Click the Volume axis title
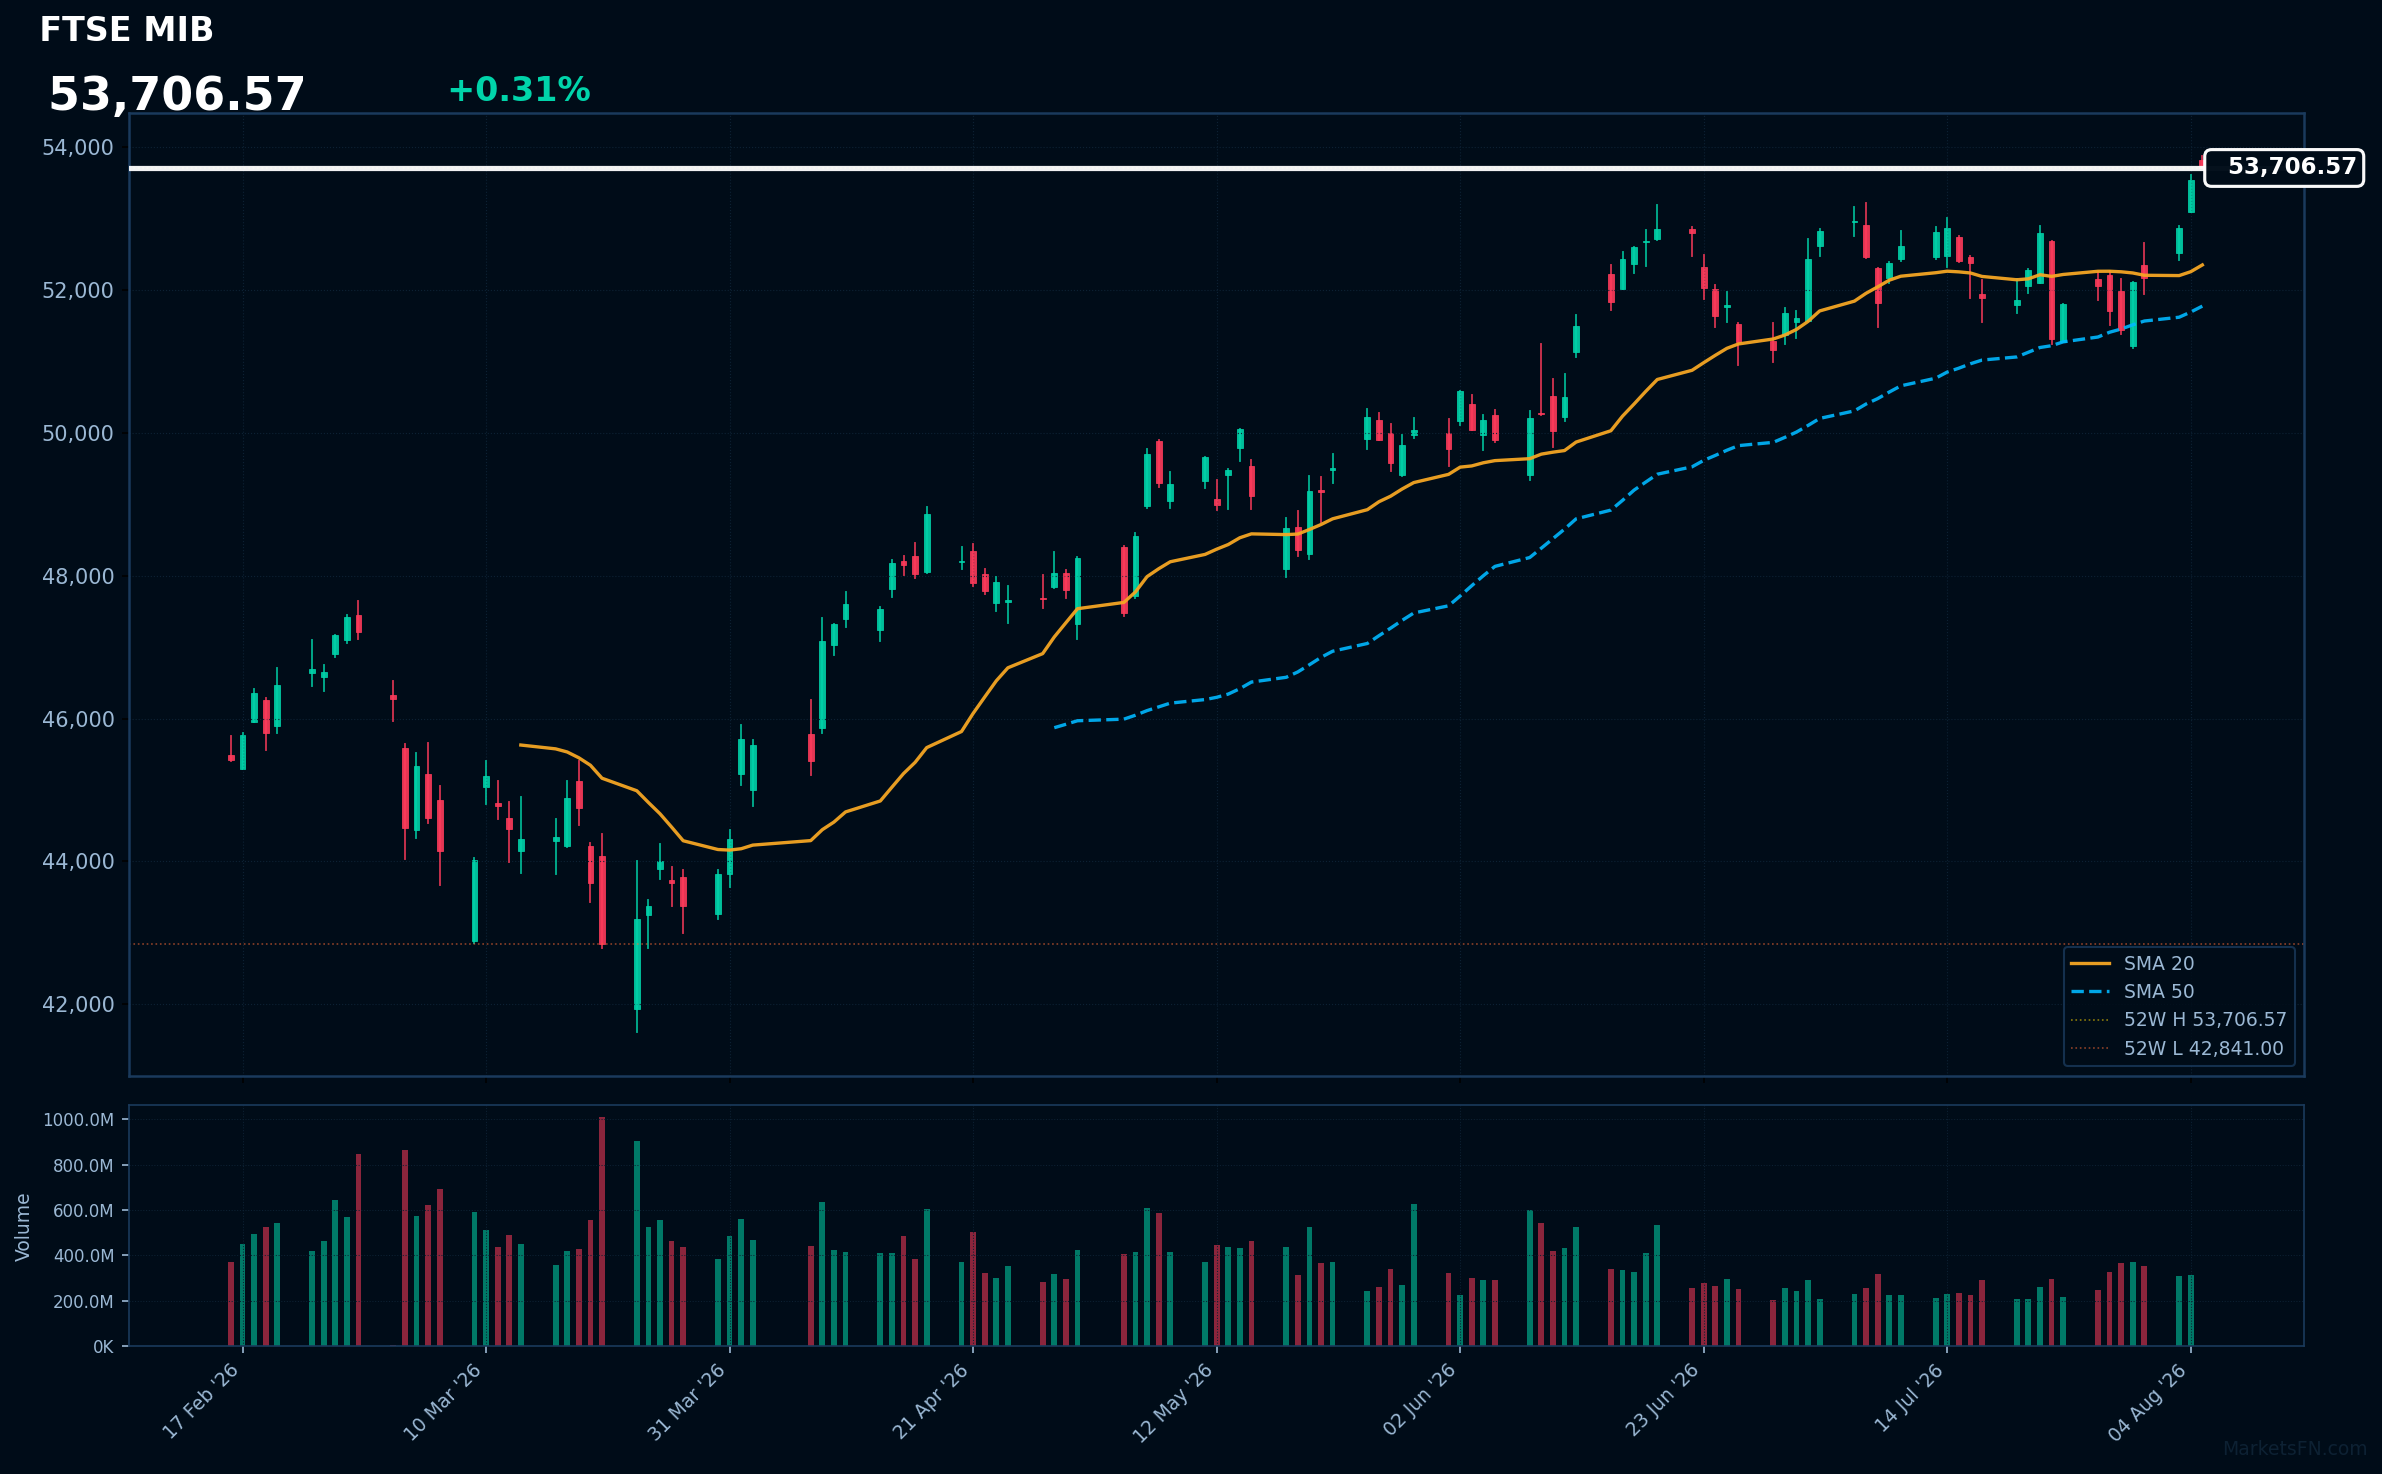The image size is (2382, 1474). [23, 1227]
